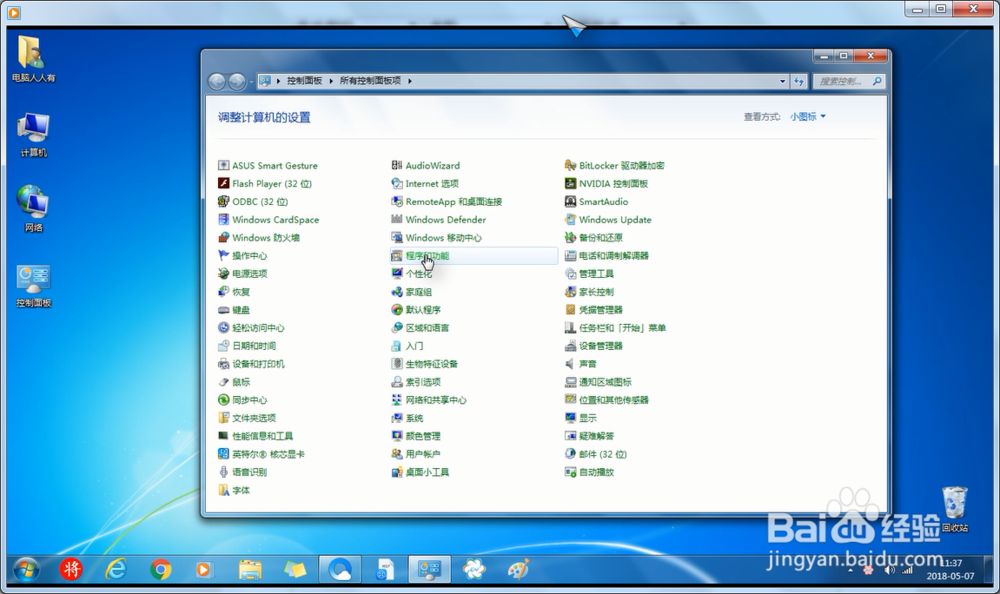Open the 电脑人人有 desktop folder

tap(33, 59)
